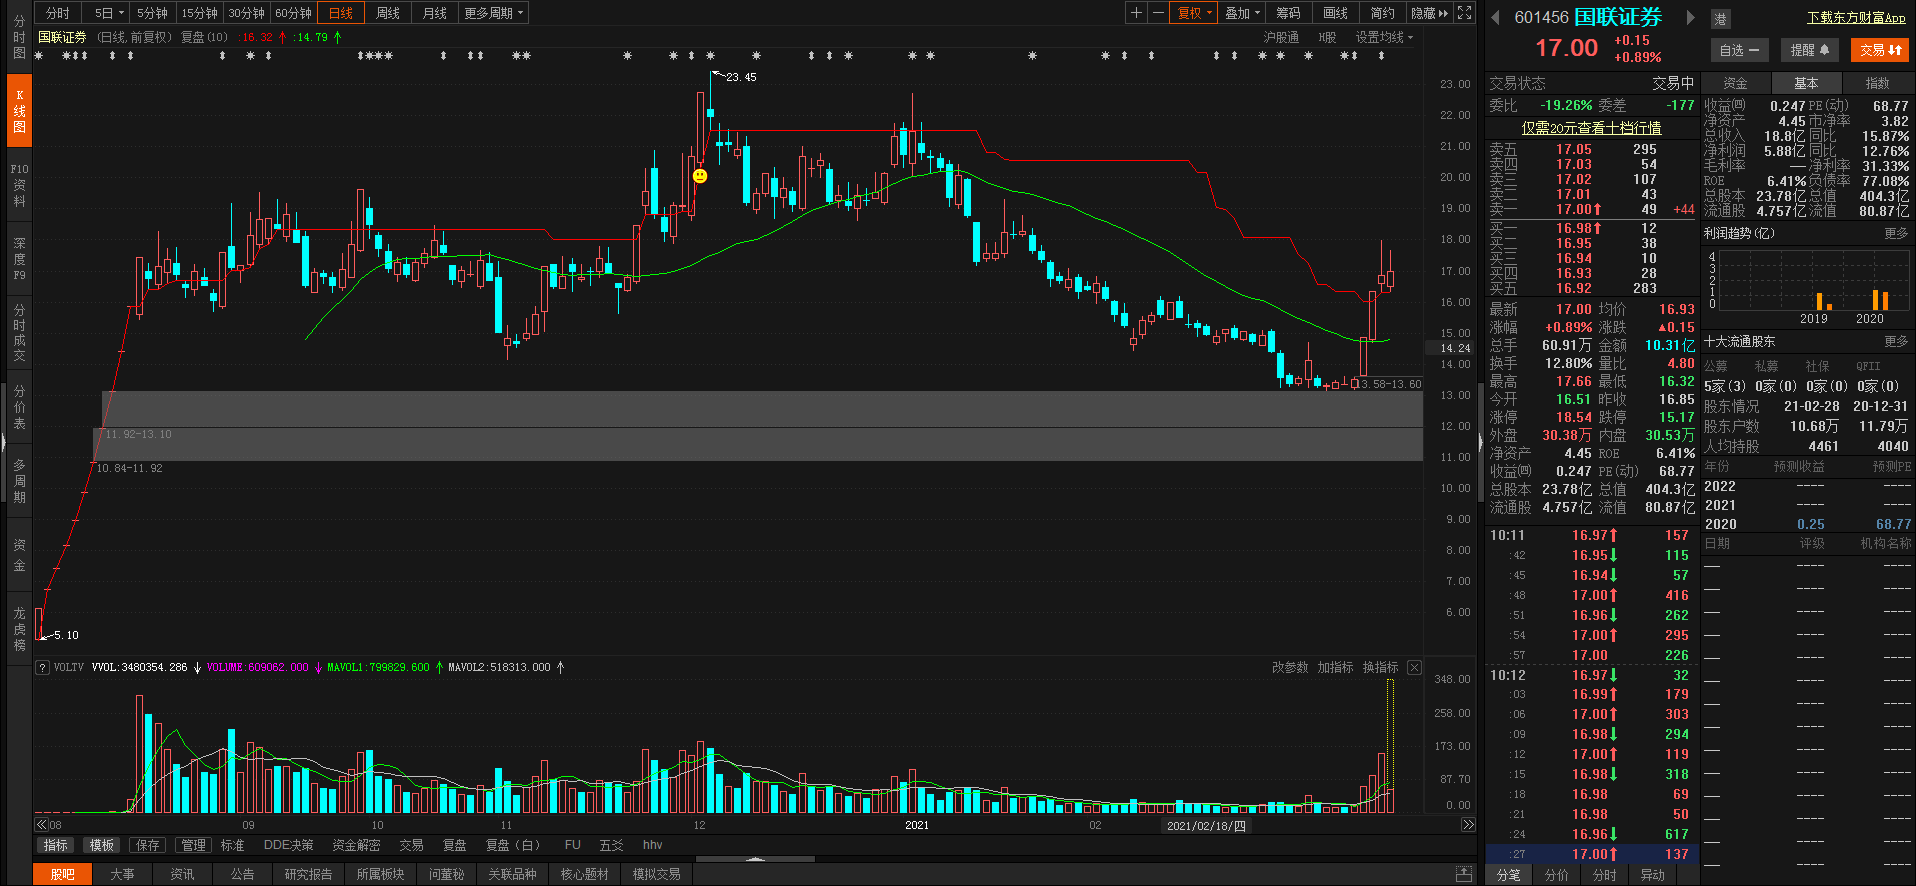Viewport: 1916px width, 886px height.
Task: Open the 港 Hong Kong badge
Action: pyautogui.click(x=1720, y=18)
